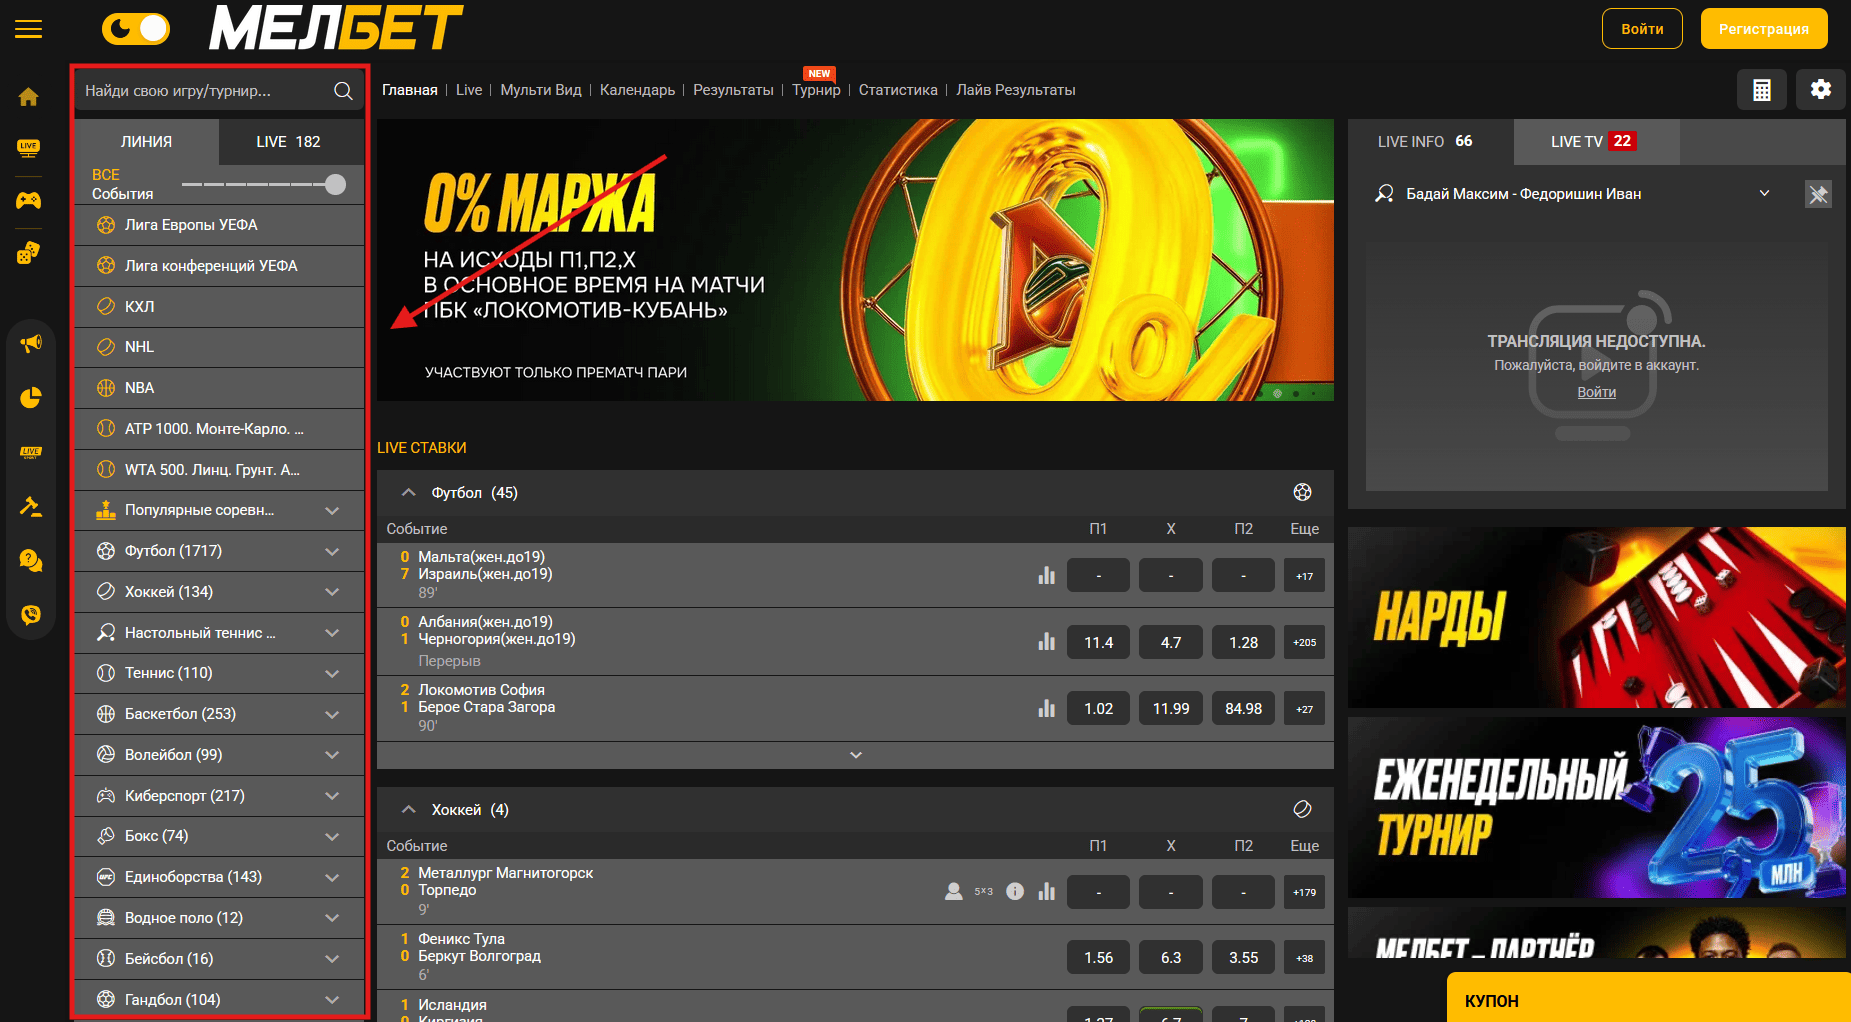Open the bet calculator icon
The width and height of the screenshot is (1851, 1022).
(1761, 89)
